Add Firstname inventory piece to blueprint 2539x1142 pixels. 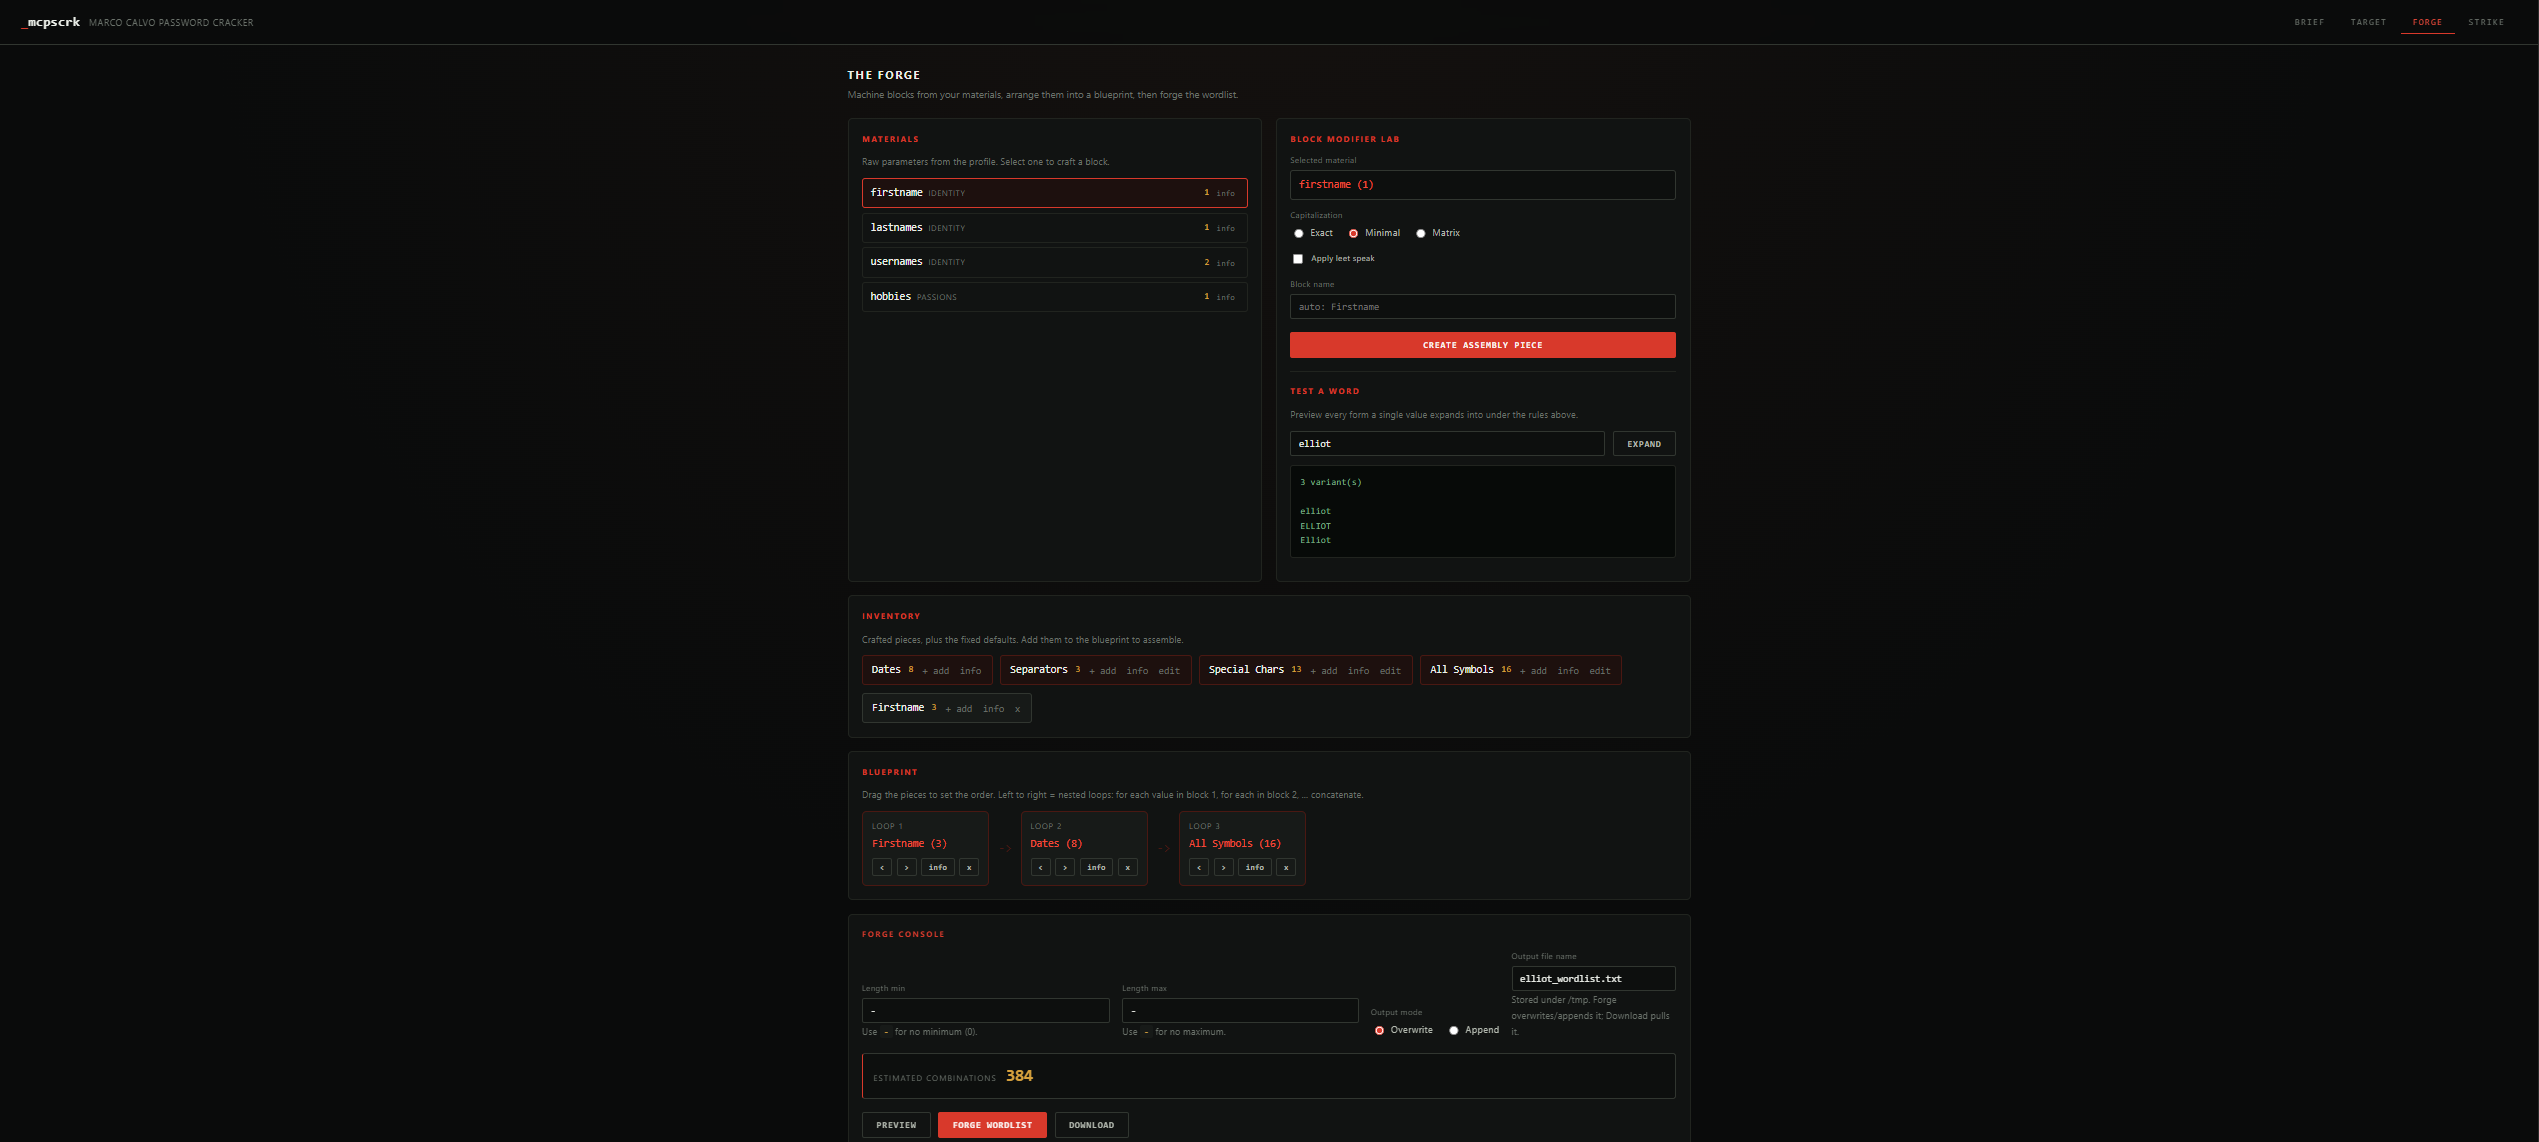959,709
